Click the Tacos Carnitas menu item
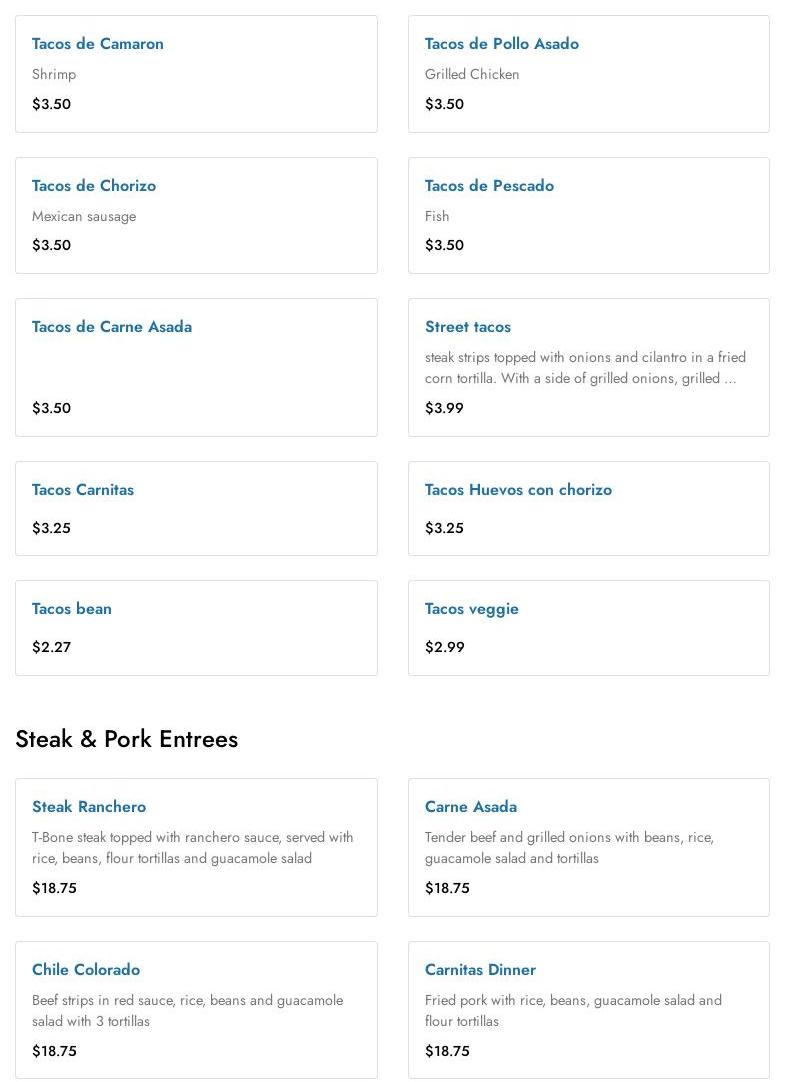The height and width of the screenshot is (1082, 785). [x=83, y=490]
